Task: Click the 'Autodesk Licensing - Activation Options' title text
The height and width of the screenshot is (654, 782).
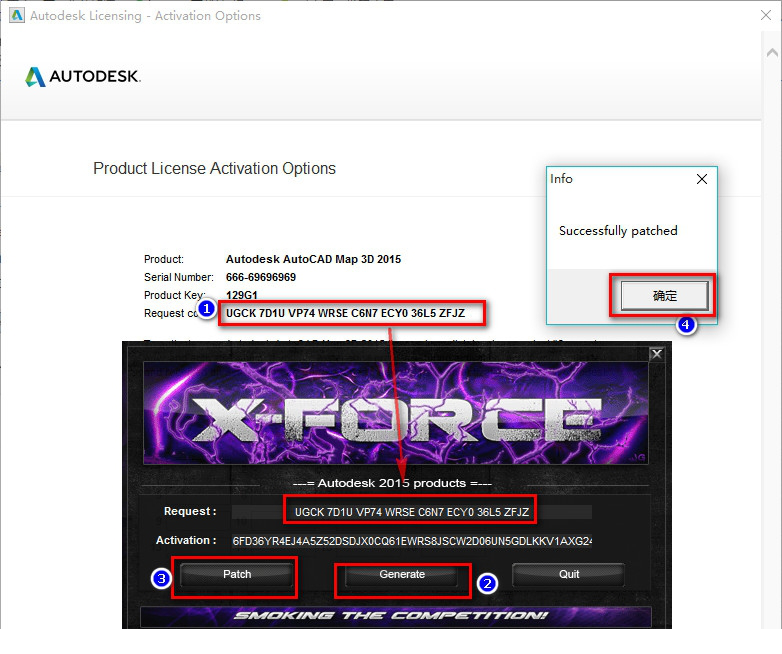Action: pyautogui.click(x=145, y=16)
